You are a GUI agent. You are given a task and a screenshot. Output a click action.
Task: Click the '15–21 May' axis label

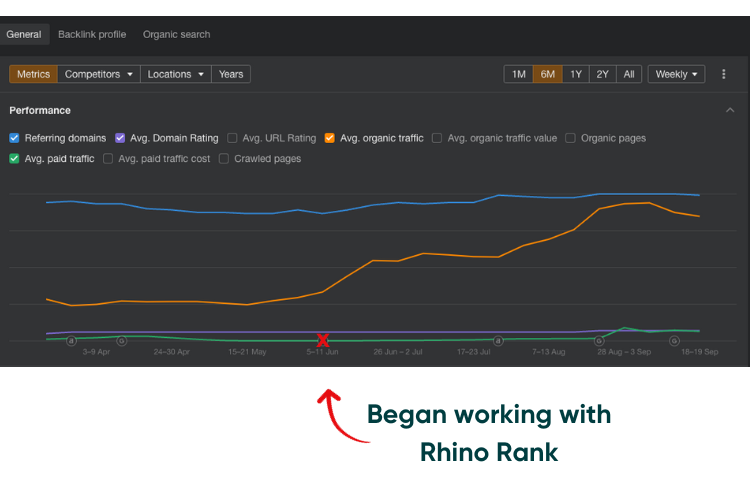247,352
